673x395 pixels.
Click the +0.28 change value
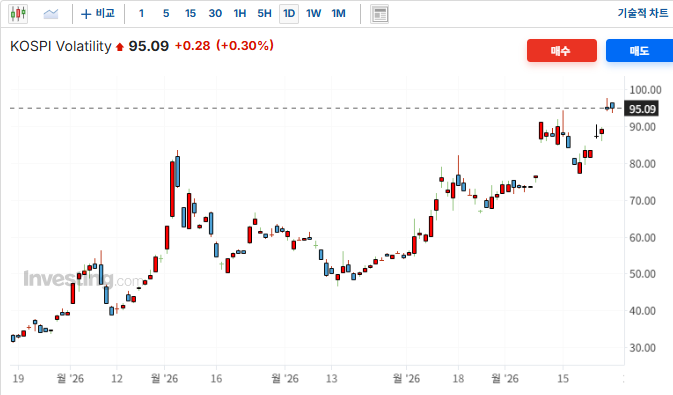192,46
